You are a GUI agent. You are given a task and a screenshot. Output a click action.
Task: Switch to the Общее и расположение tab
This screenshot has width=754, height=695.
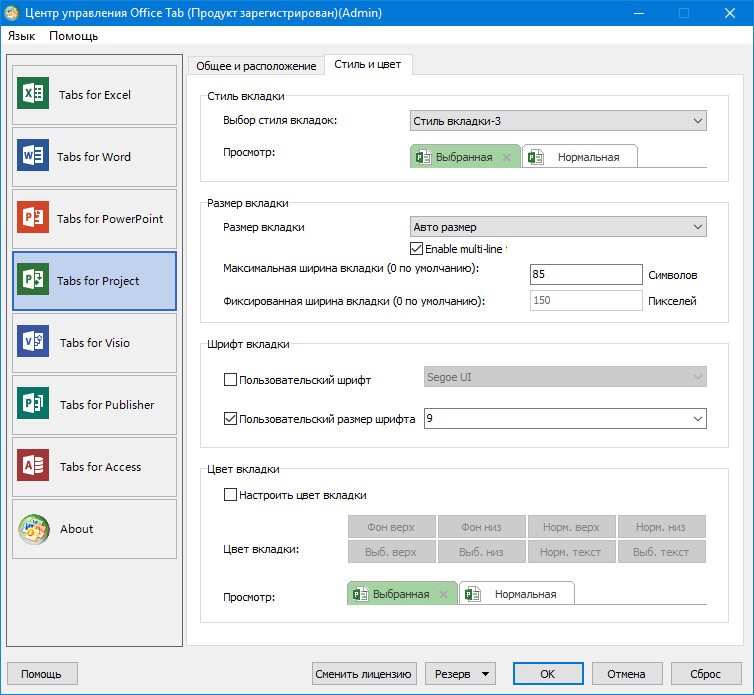tap(256, 66)
